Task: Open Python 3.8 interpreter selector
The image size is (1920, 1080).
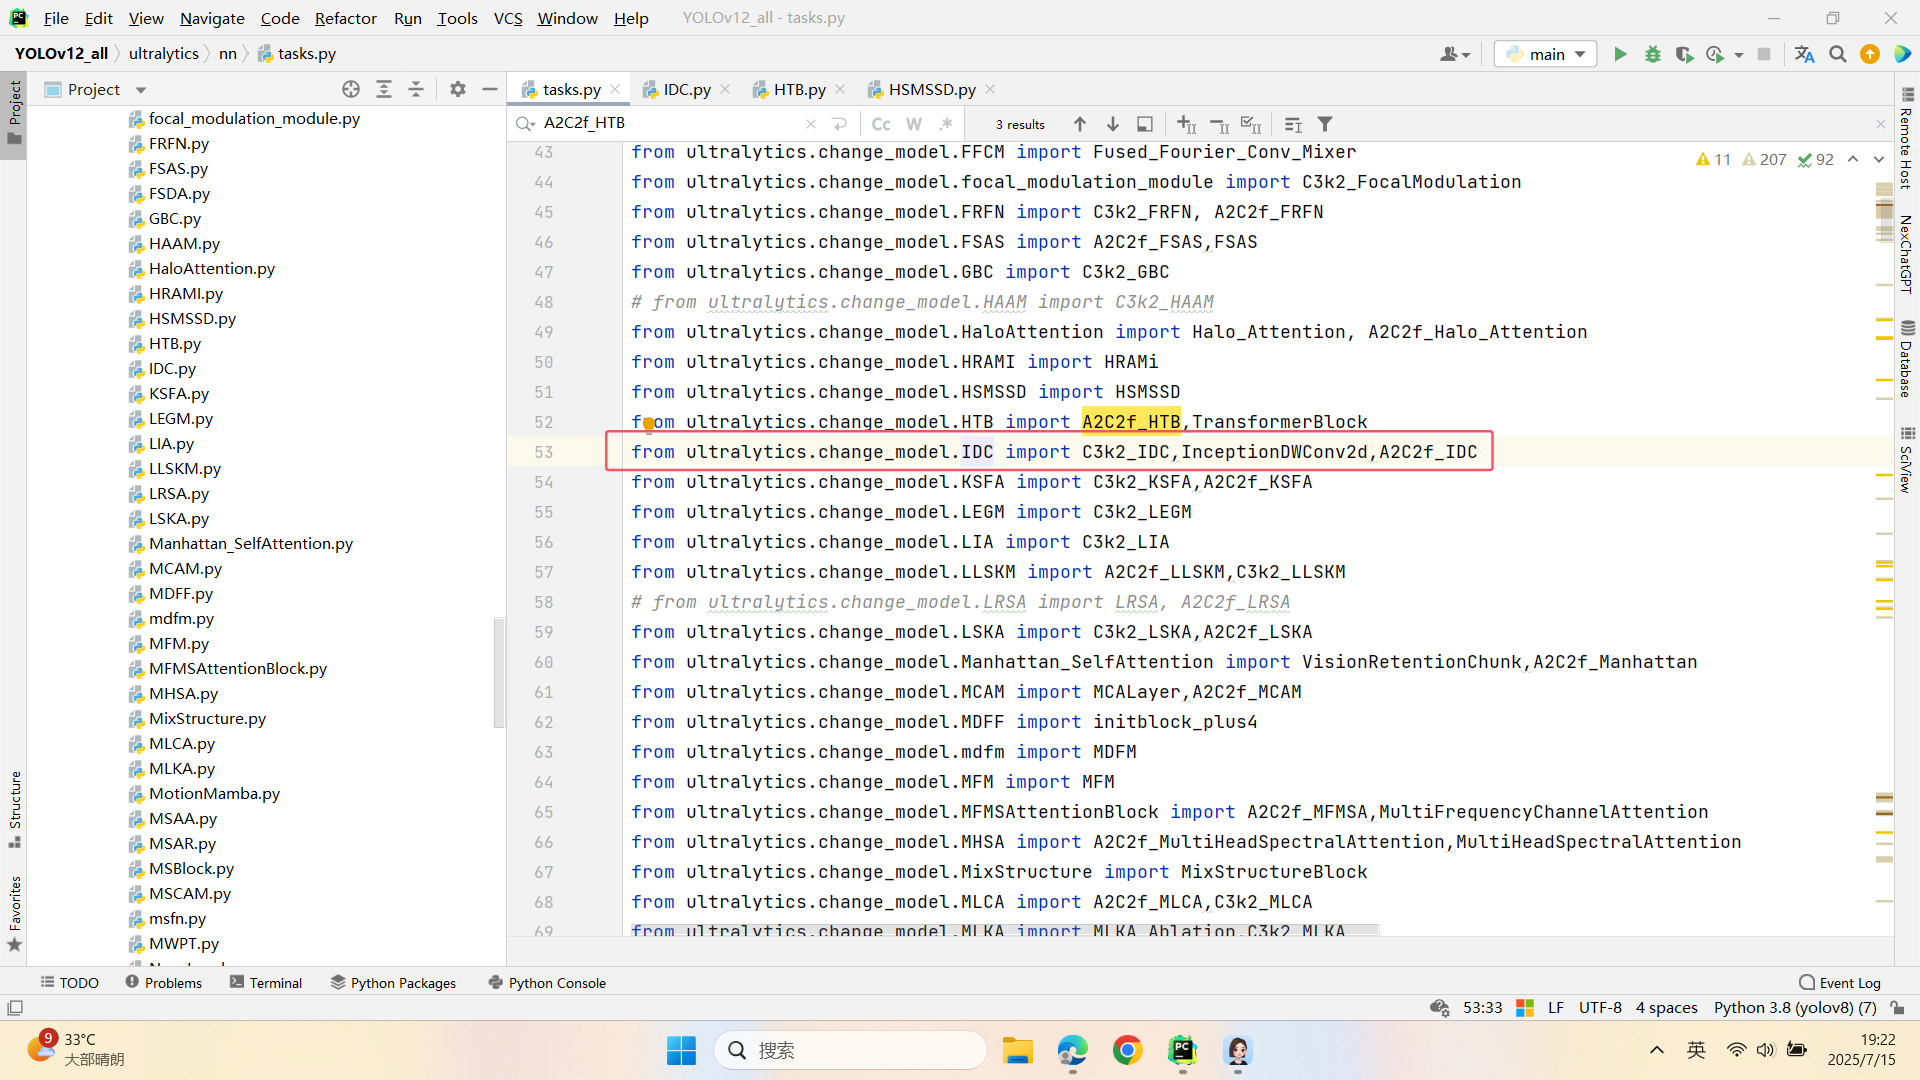Action: click(1794, 1007)
